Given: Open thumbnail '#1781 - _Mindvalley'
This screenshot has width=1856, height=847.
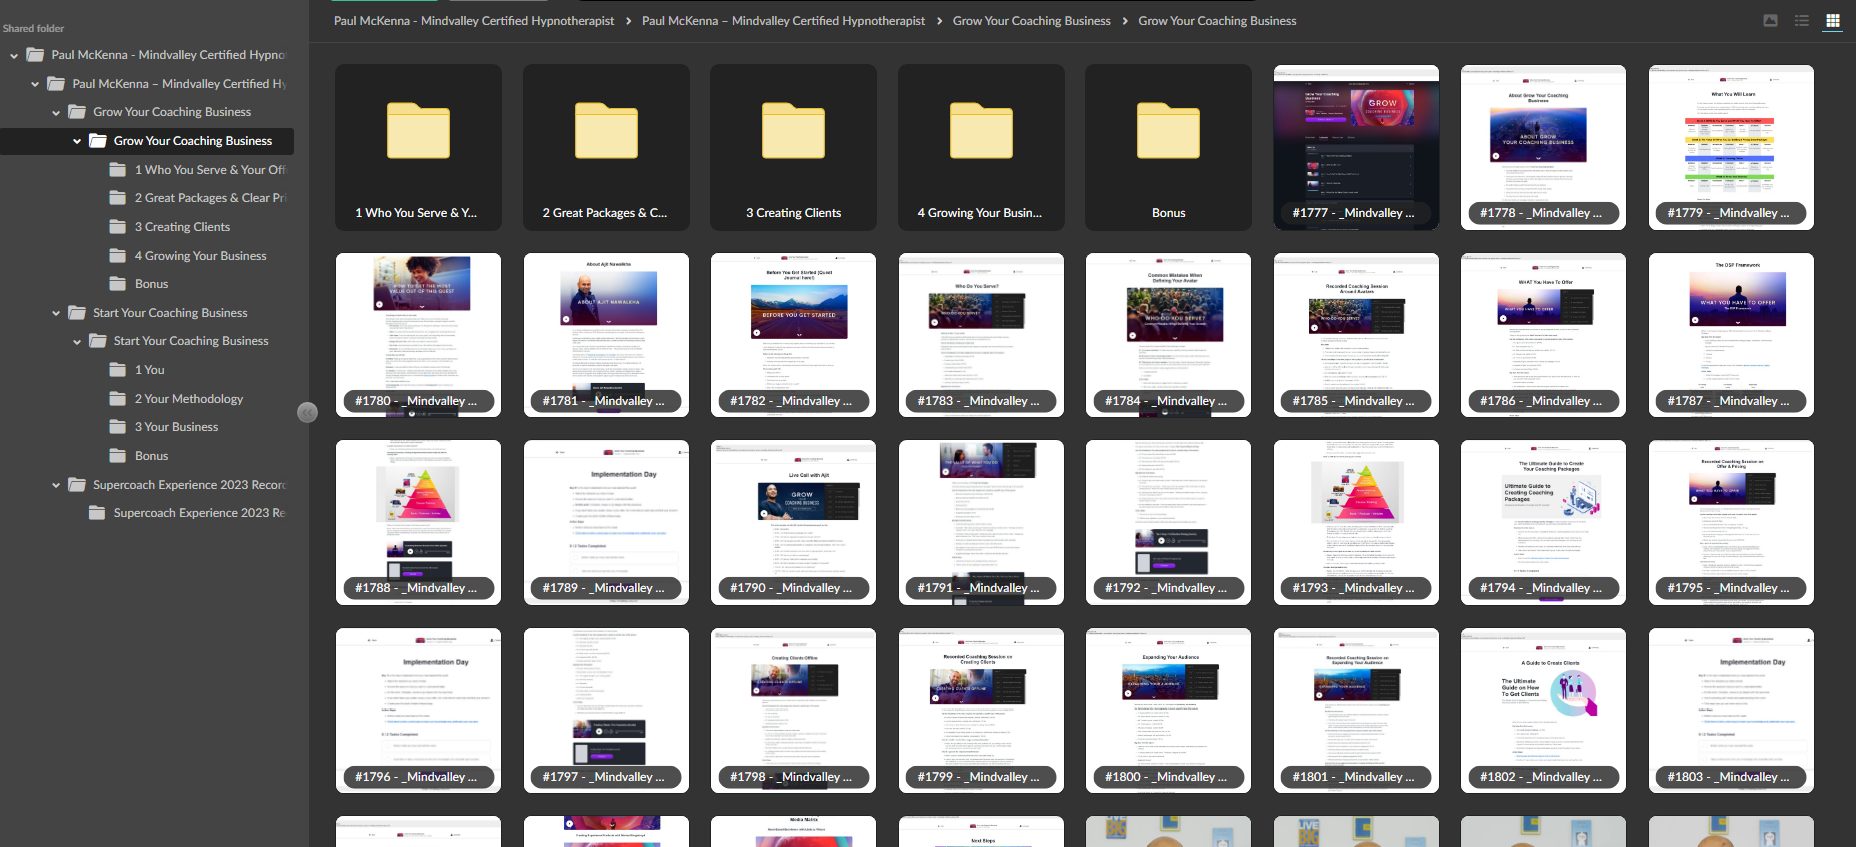Looking at the screenshot, I should (x=606, y=335).
